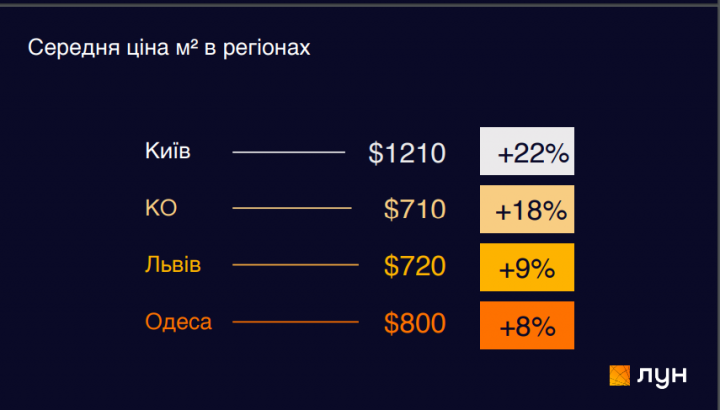Click the $1210 price value
The width and height of the screenshot is (720, 410).
click(406, 154)
